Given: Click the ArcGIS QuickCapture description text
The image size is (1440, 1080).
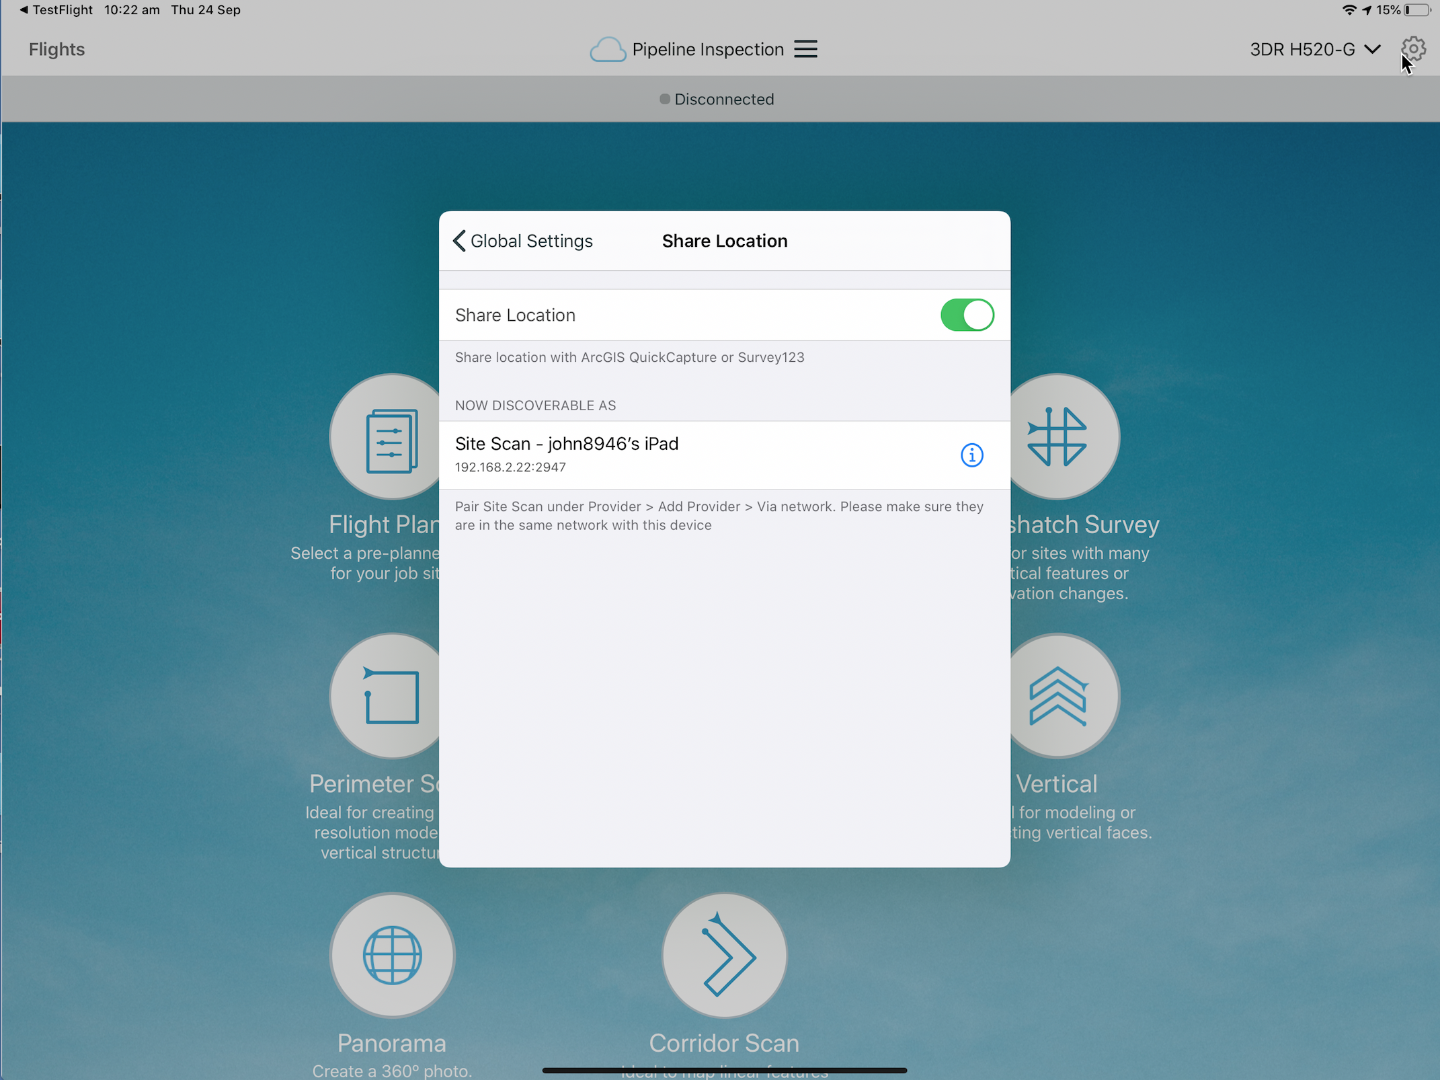Looking at the screenshot, I should [629, 357].
